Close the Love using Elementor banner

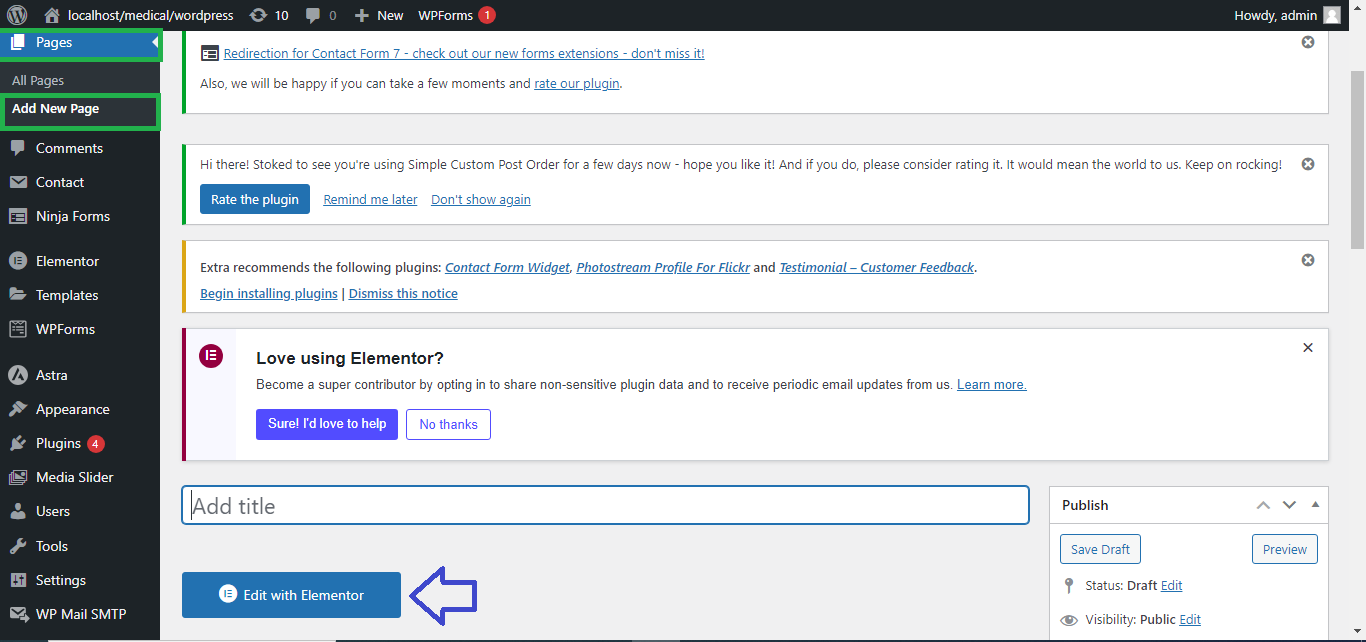[1307, 348]
